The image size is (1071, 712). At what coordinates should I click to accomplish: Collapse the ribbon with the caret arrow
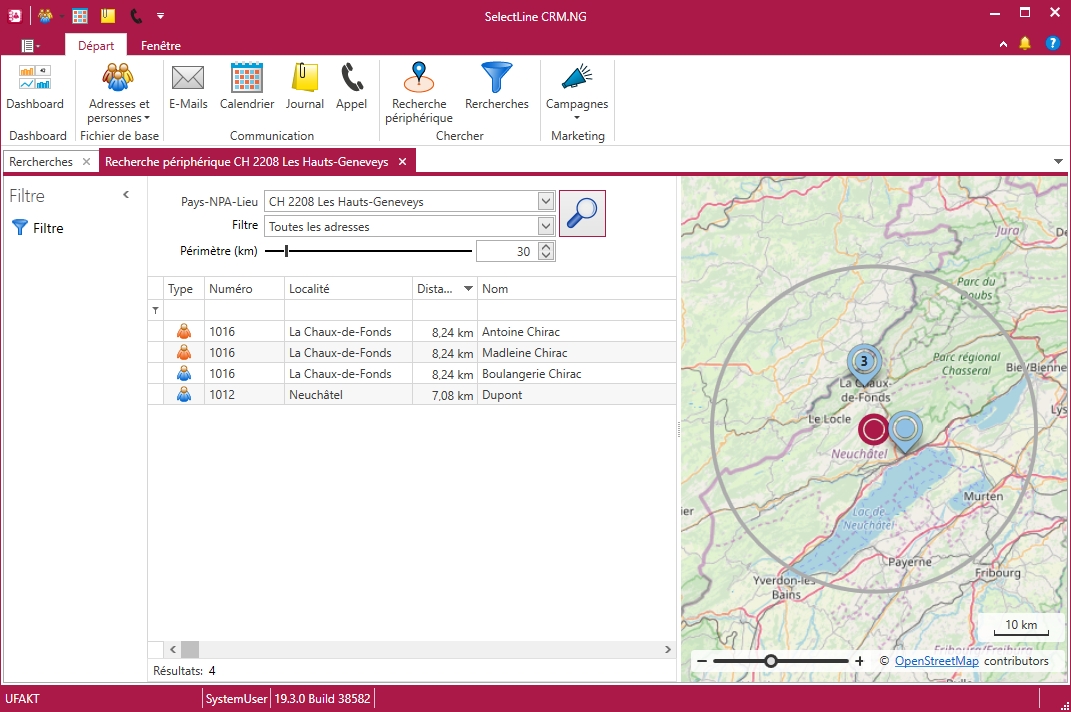tap(1003, 44)
